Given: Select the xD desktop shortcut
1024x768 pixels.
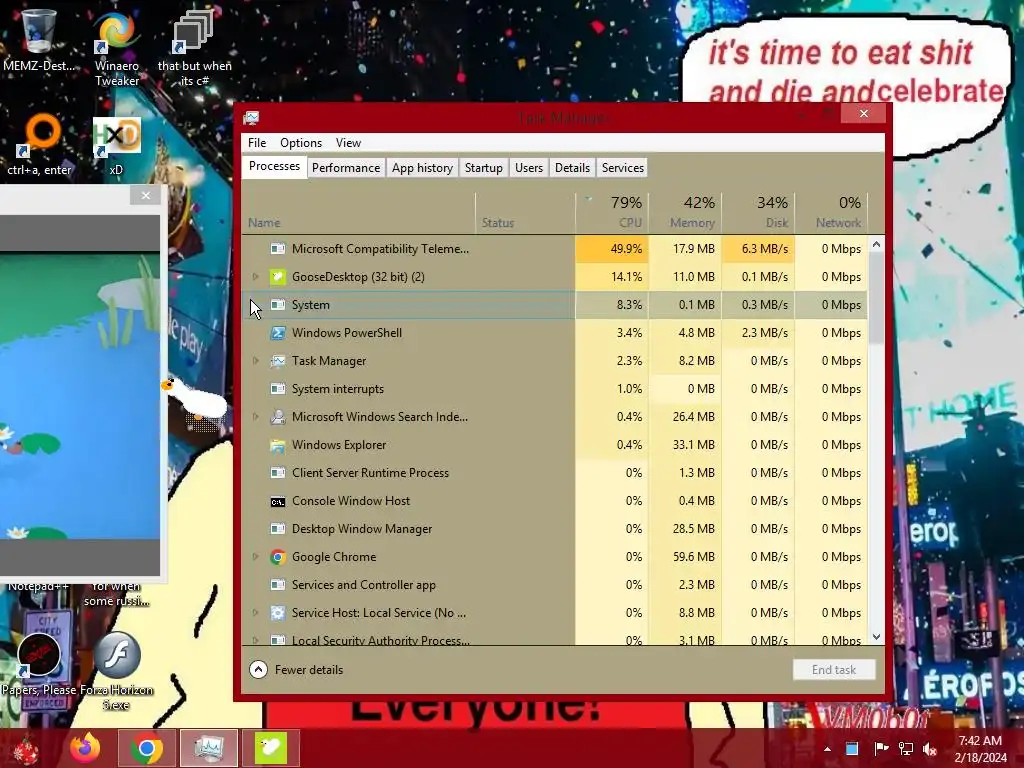Looking at the screenshot, I should (x=116, y=146).
